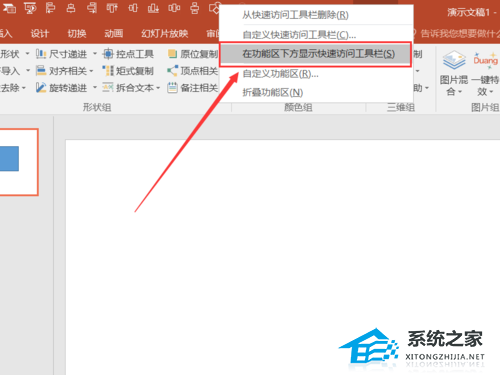Screen dimensions: 500x375
Task: Click the Duang 一键特效 icon
Action: point(485,60)
